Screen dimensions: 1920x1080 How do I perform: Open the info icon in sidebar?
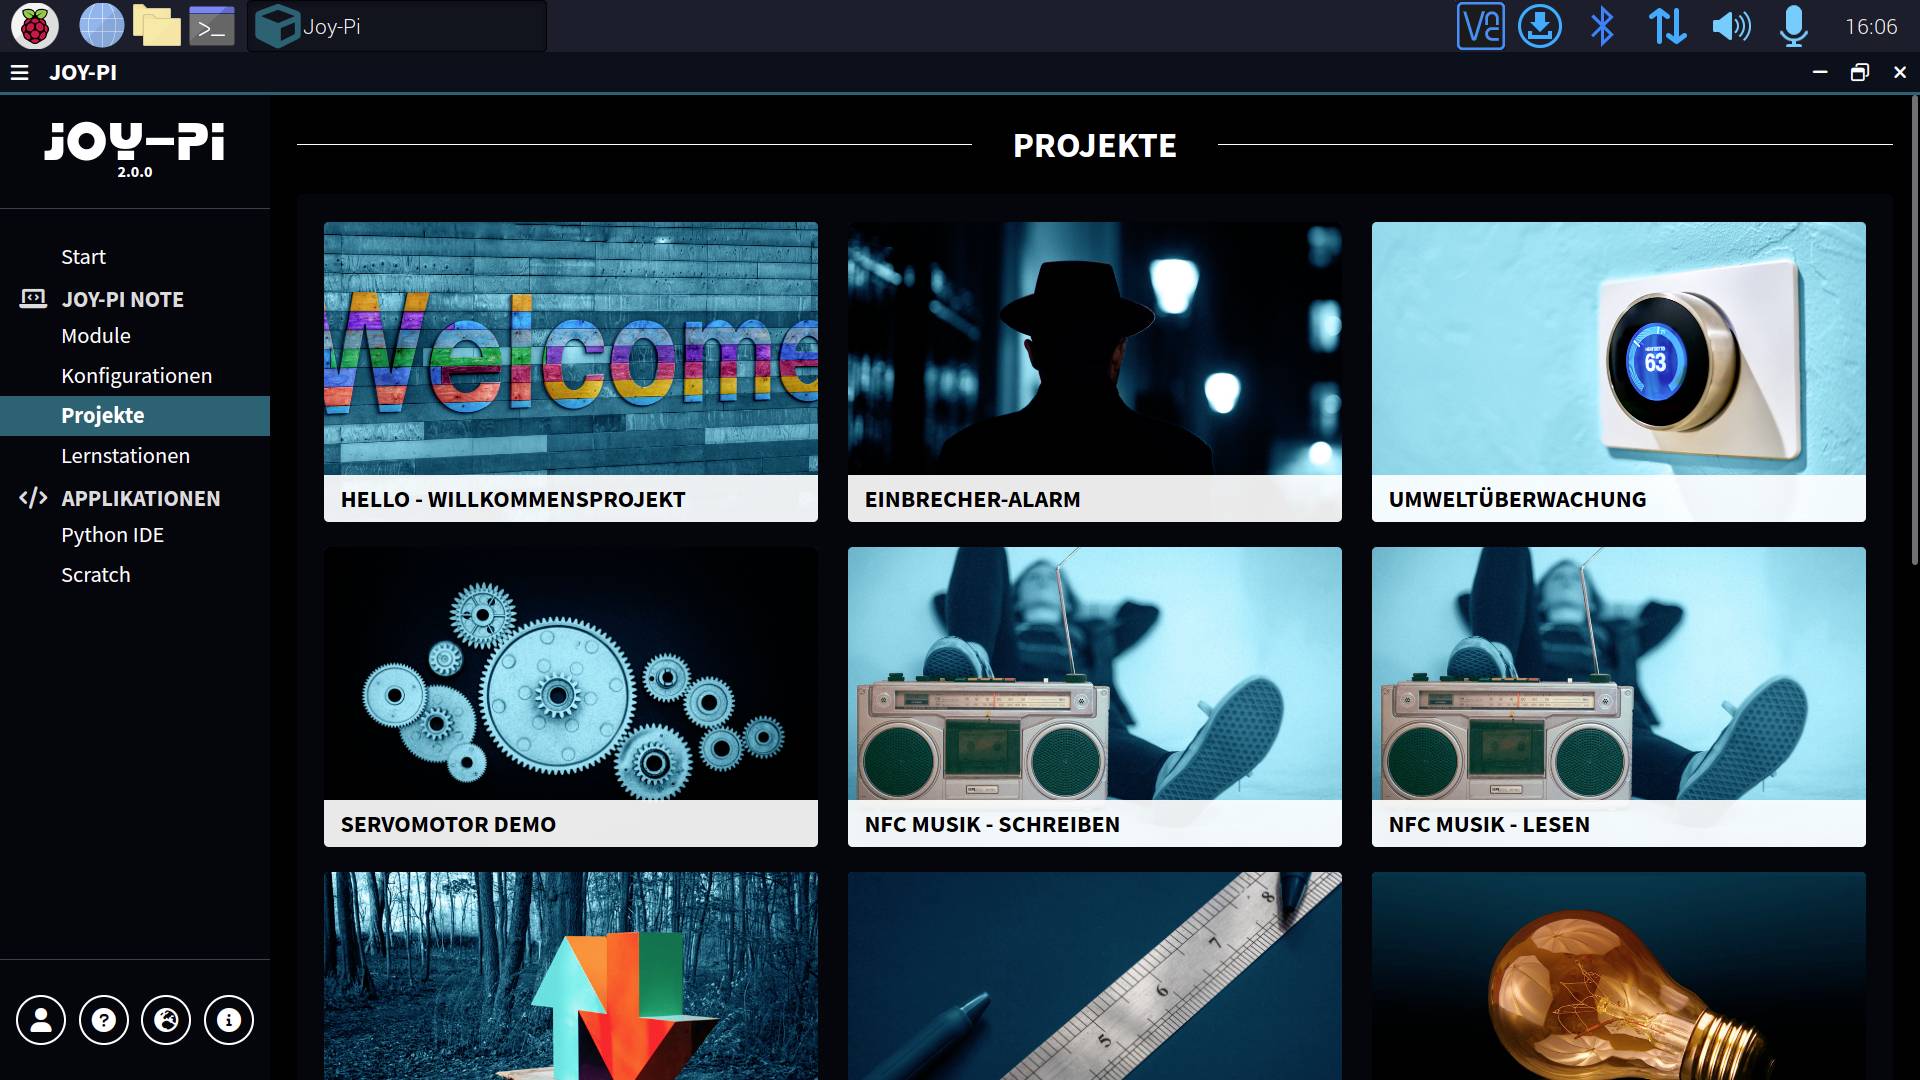229,1020
